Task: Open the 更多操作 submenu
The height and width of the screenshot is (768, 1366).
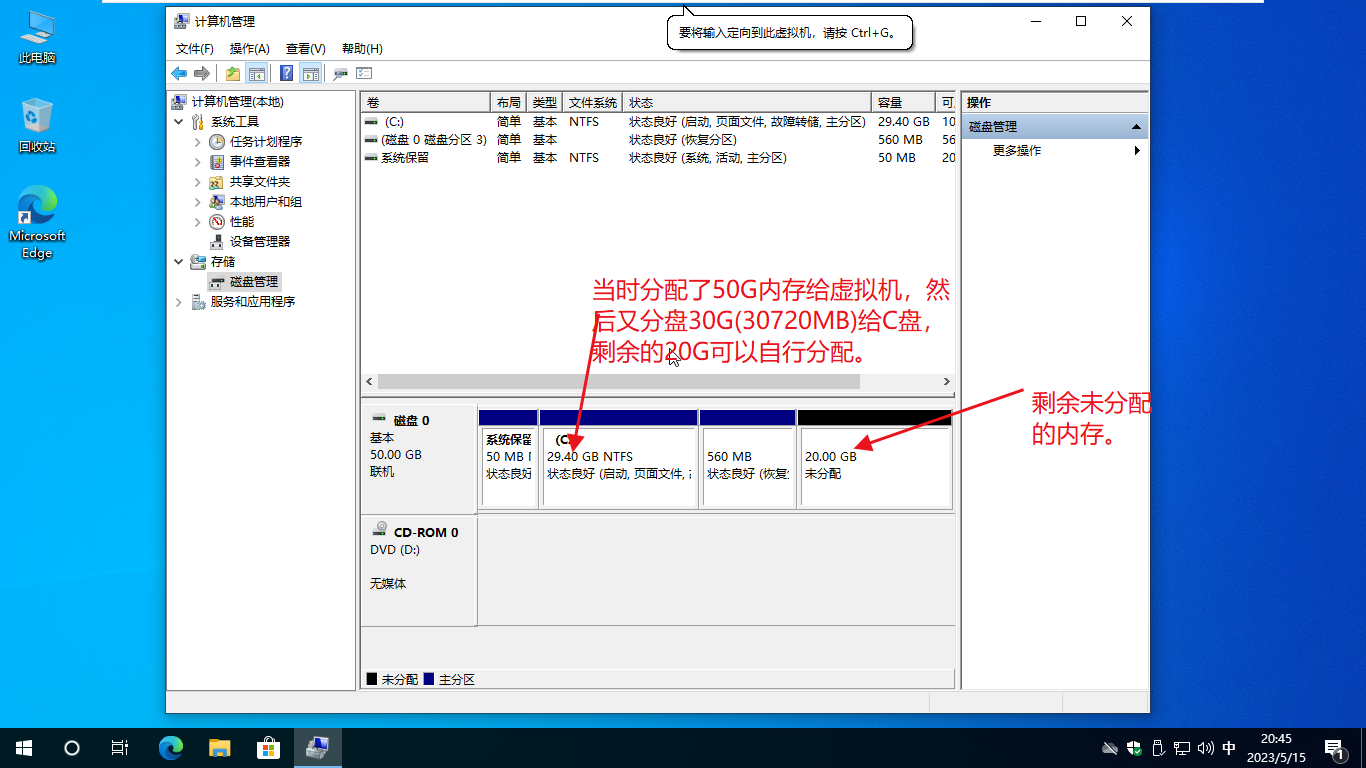Action: click(x=1054, y=151)
